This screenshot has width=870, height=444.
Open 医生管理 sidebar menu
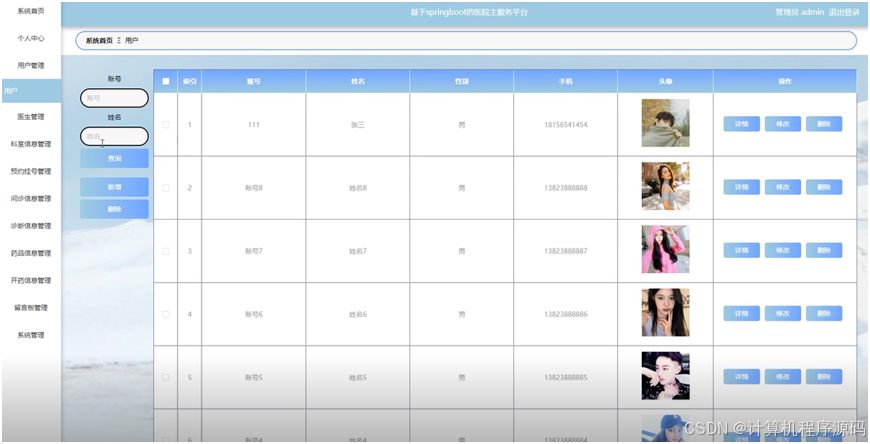31,117
